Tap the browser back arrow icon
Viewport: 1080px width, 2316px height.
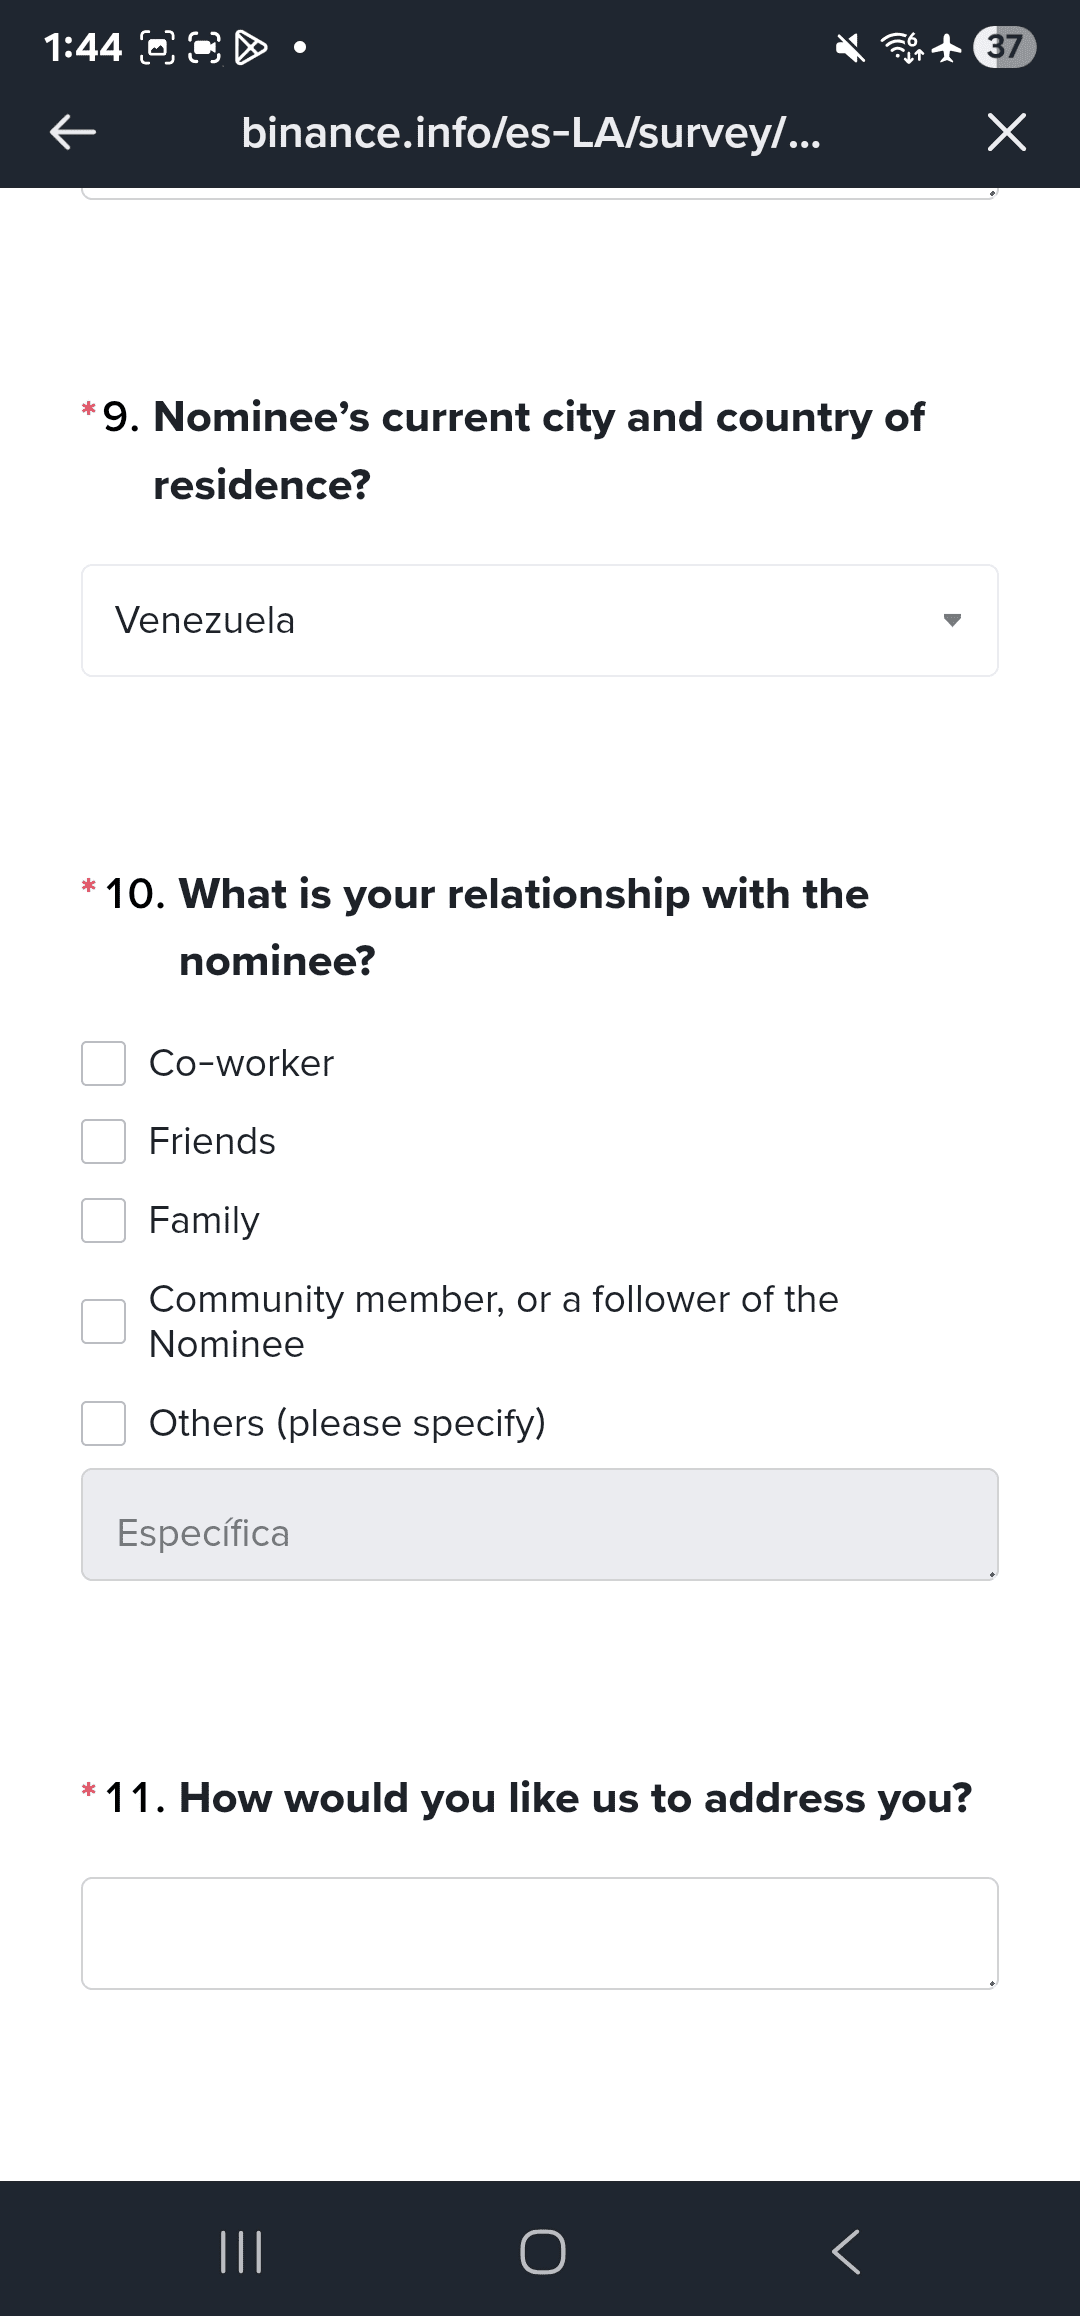(x=73, y=131)
